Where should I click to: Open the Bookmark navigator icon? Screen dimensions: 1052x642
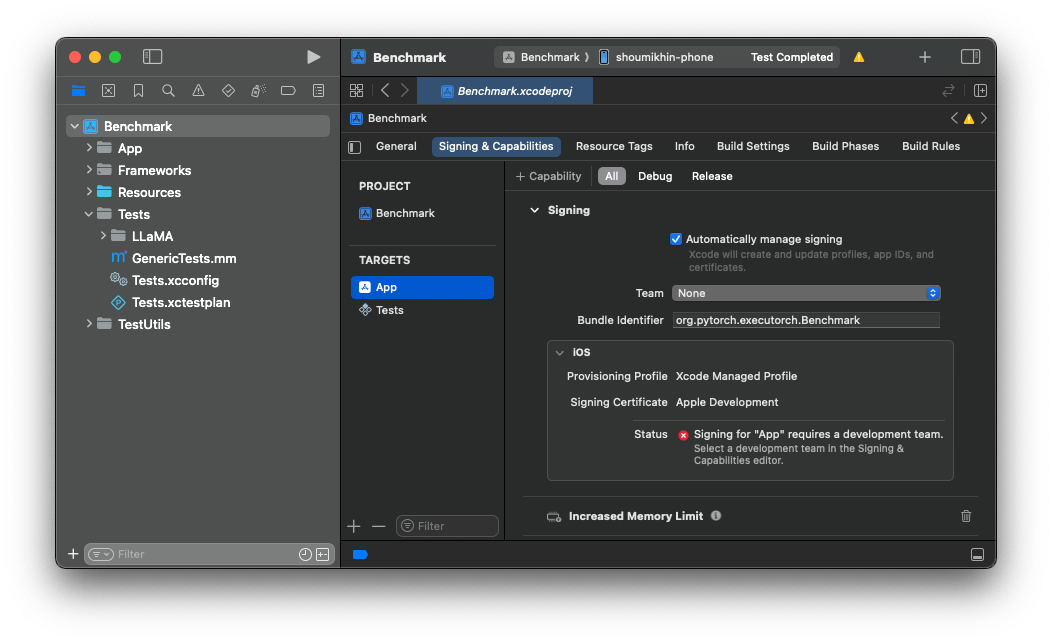pos(138,90)
